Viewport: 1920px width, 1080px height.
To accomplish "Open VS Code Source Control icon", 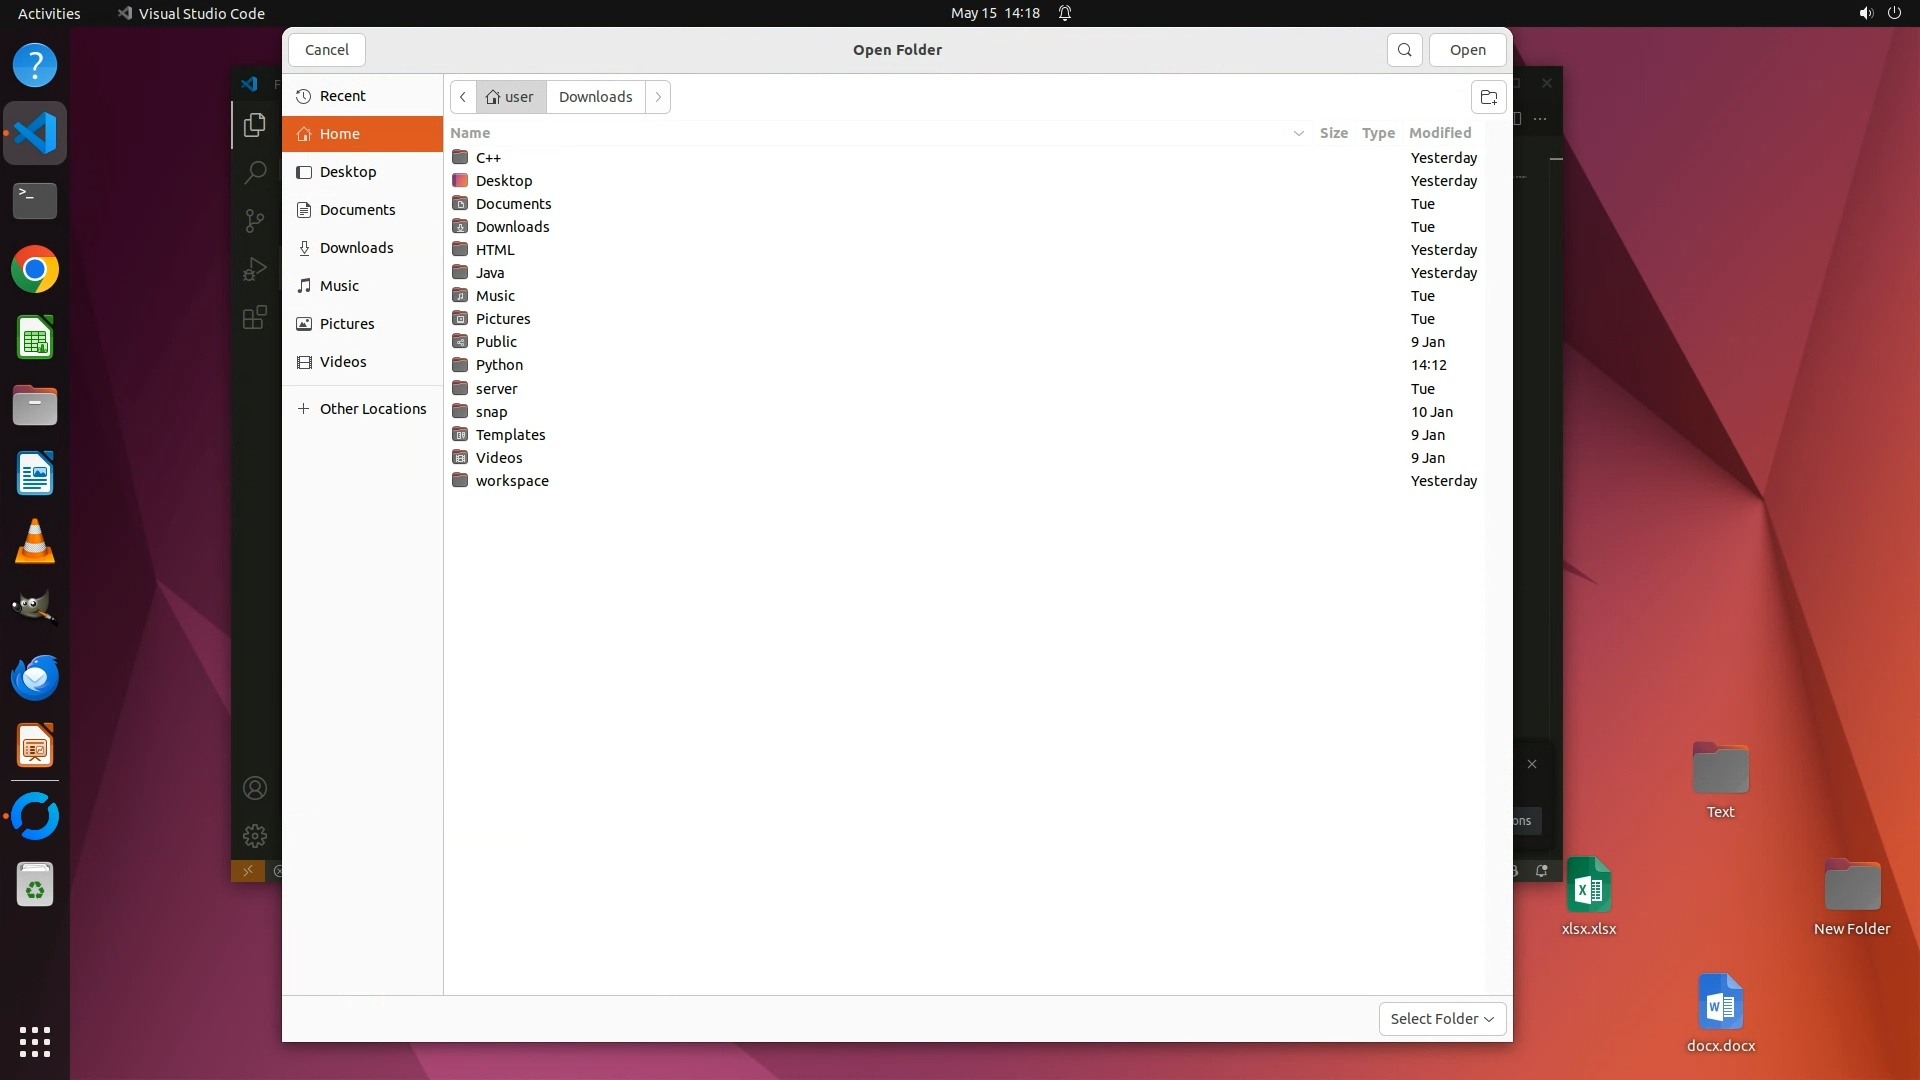I will click(255, 220).
